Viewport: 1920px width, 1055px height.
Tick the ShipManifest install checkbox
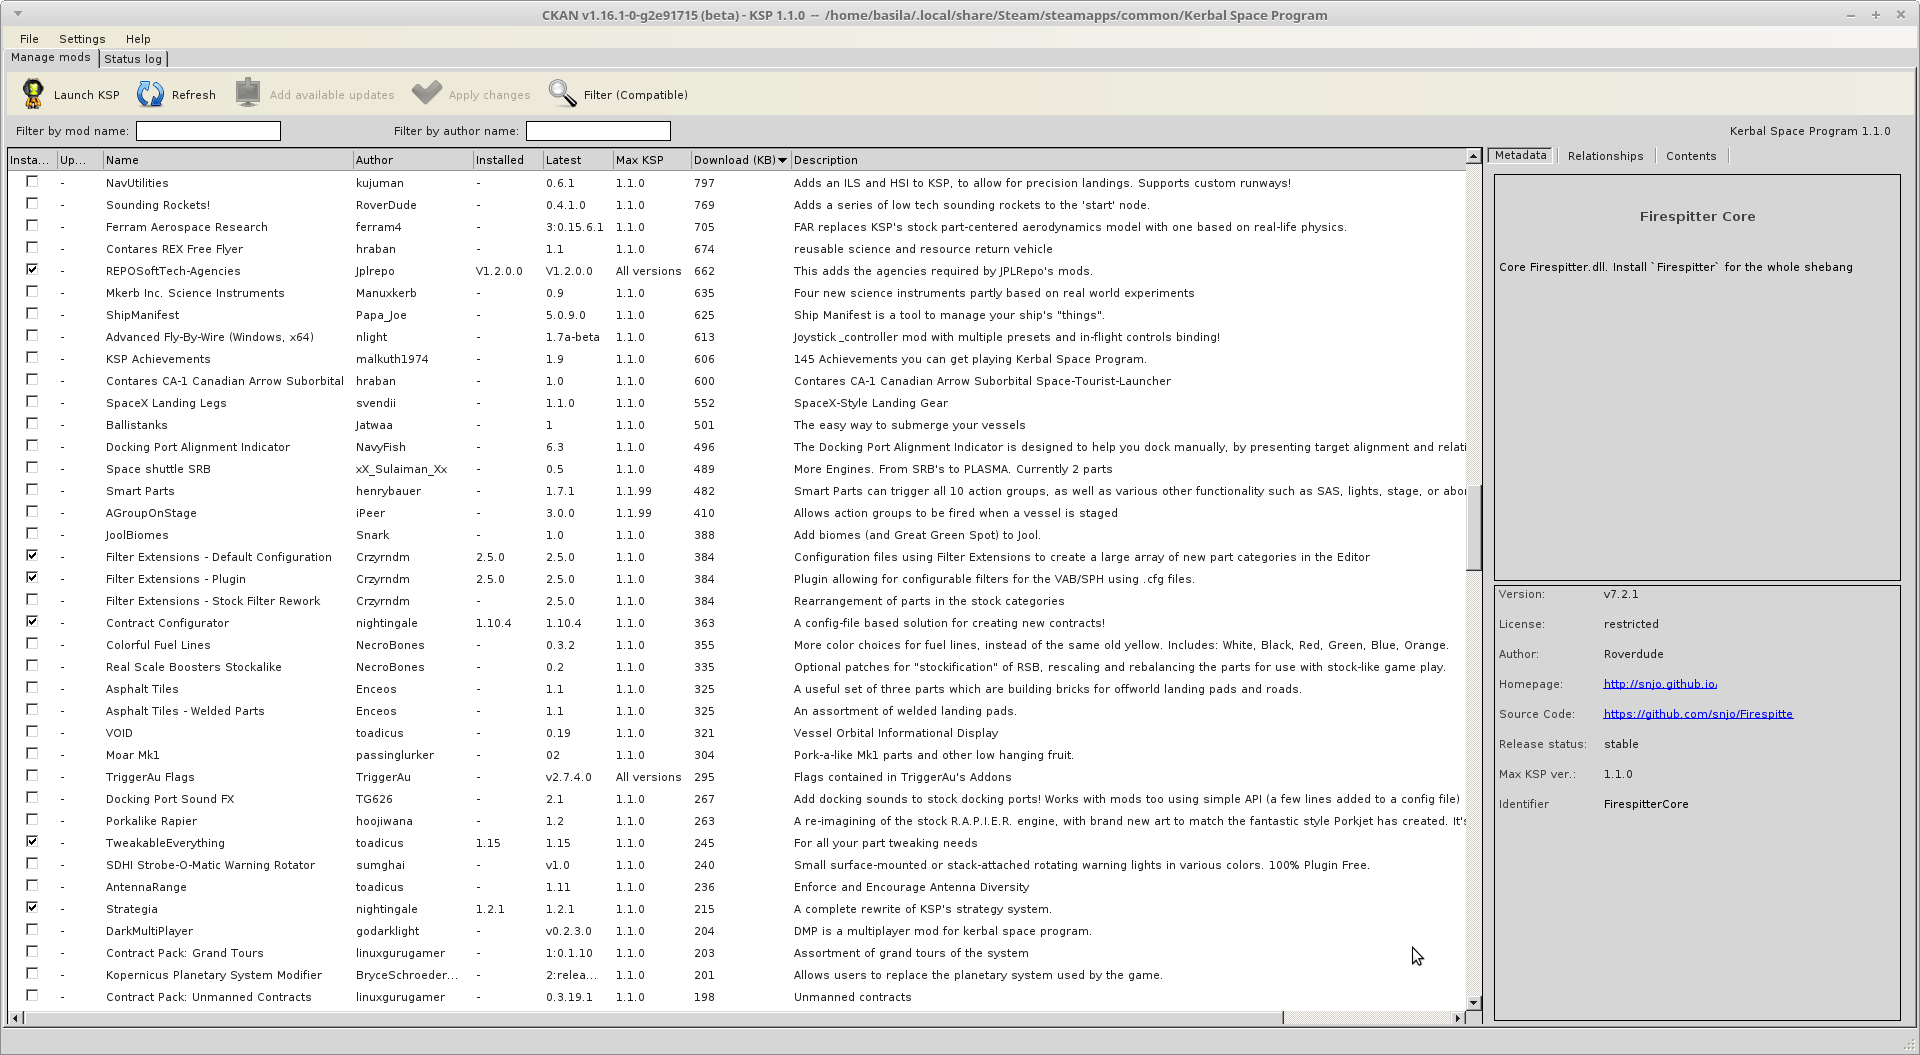tap(32, 314)
